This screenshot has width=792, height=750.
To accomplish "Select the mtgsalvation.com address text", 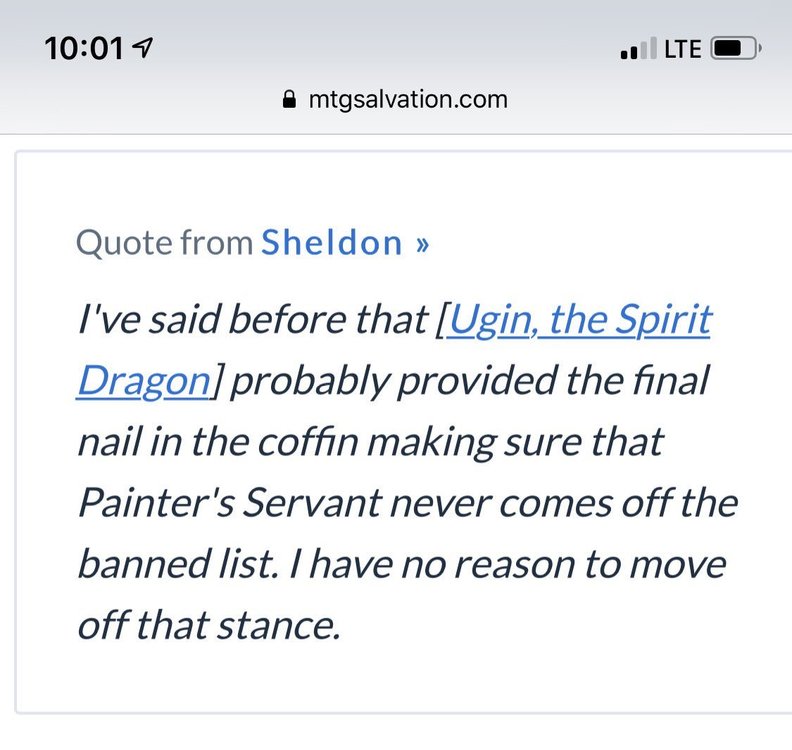I will [x=408, y=100].
